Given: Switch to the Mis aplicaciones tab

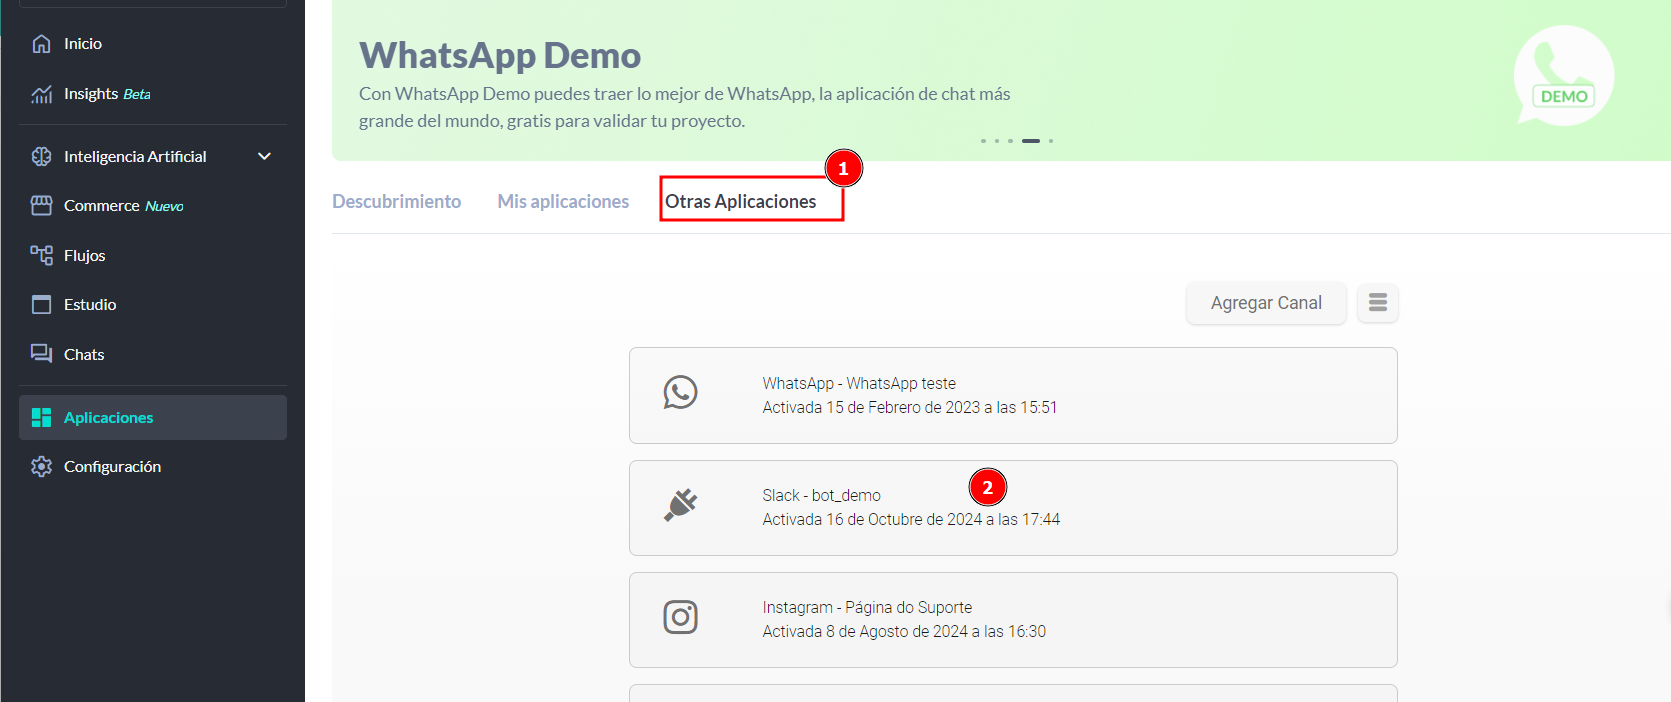Looking at the screenshot, I should 563,202.
